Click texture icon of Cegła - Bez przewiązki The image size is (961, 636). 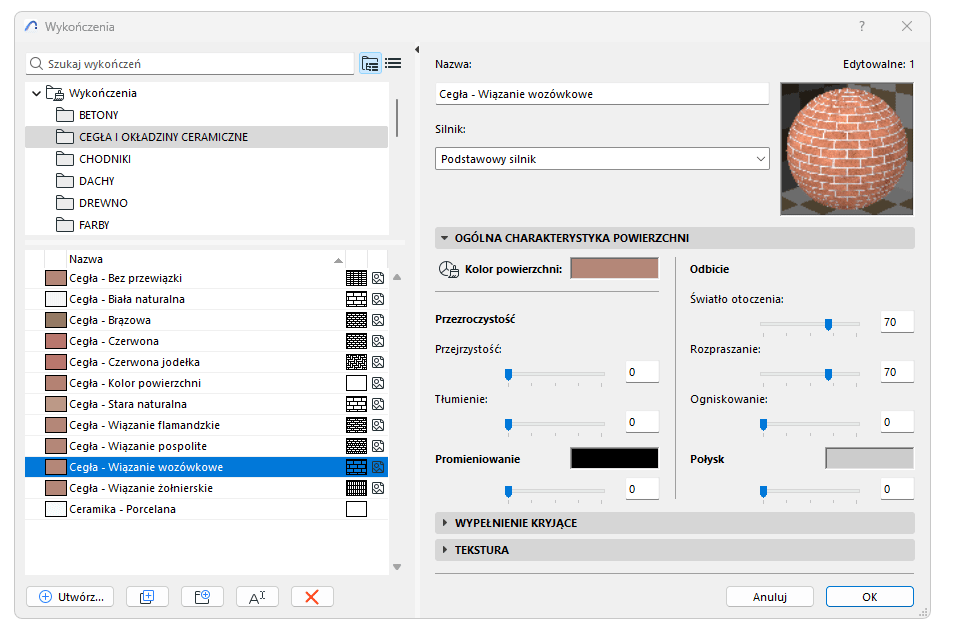pyautogui.click(x=378, y=278)
